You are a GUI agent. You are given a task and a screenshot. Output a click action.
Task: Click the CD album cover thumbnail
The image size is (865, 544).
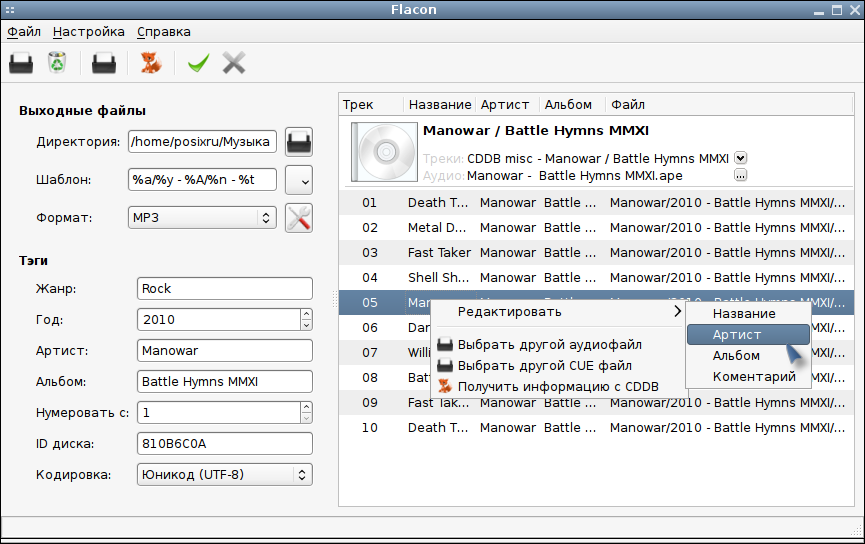385,152
